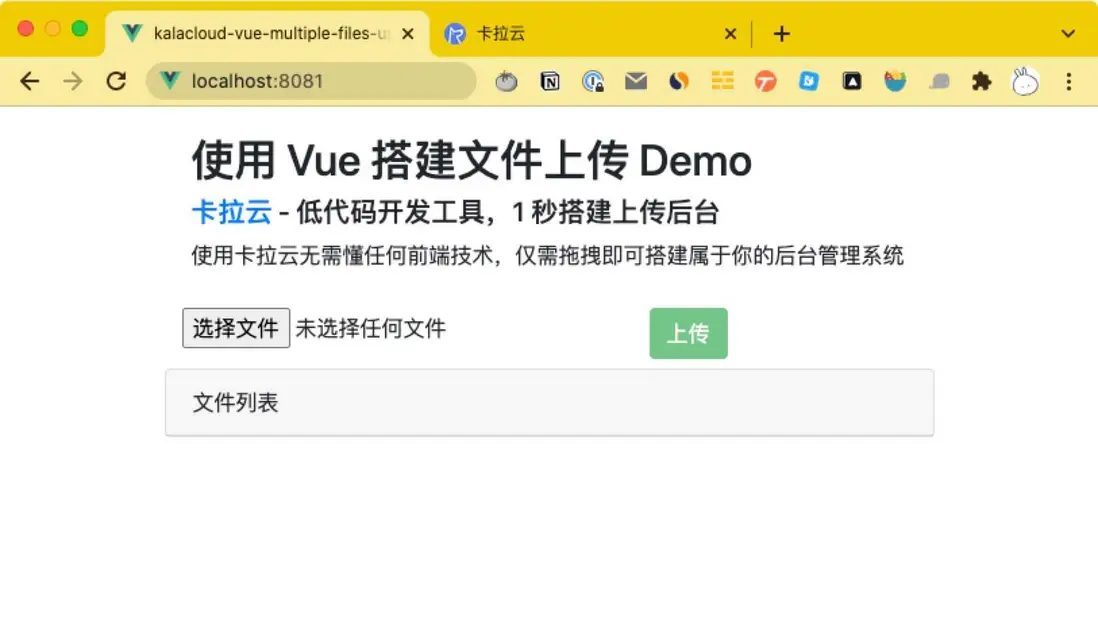Open the Extensions puzzle-piece menu

981,82
